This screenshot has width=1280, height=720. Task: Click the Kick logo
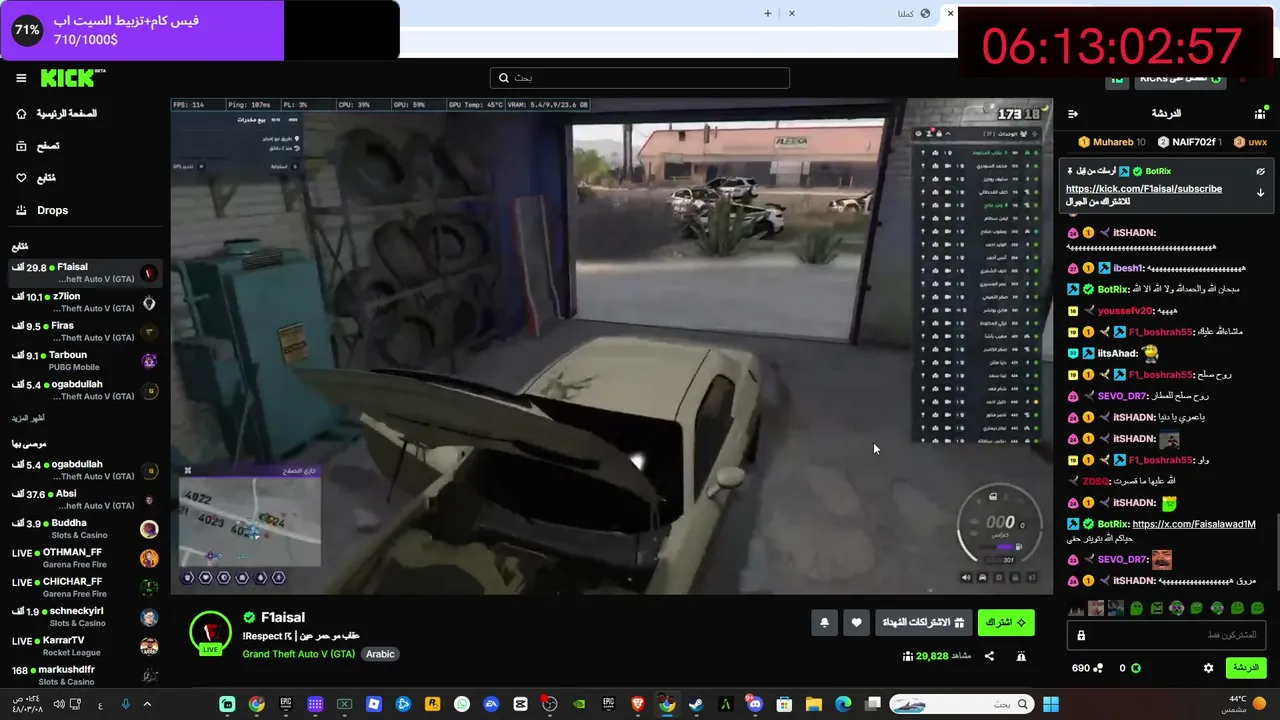point(73,78)
